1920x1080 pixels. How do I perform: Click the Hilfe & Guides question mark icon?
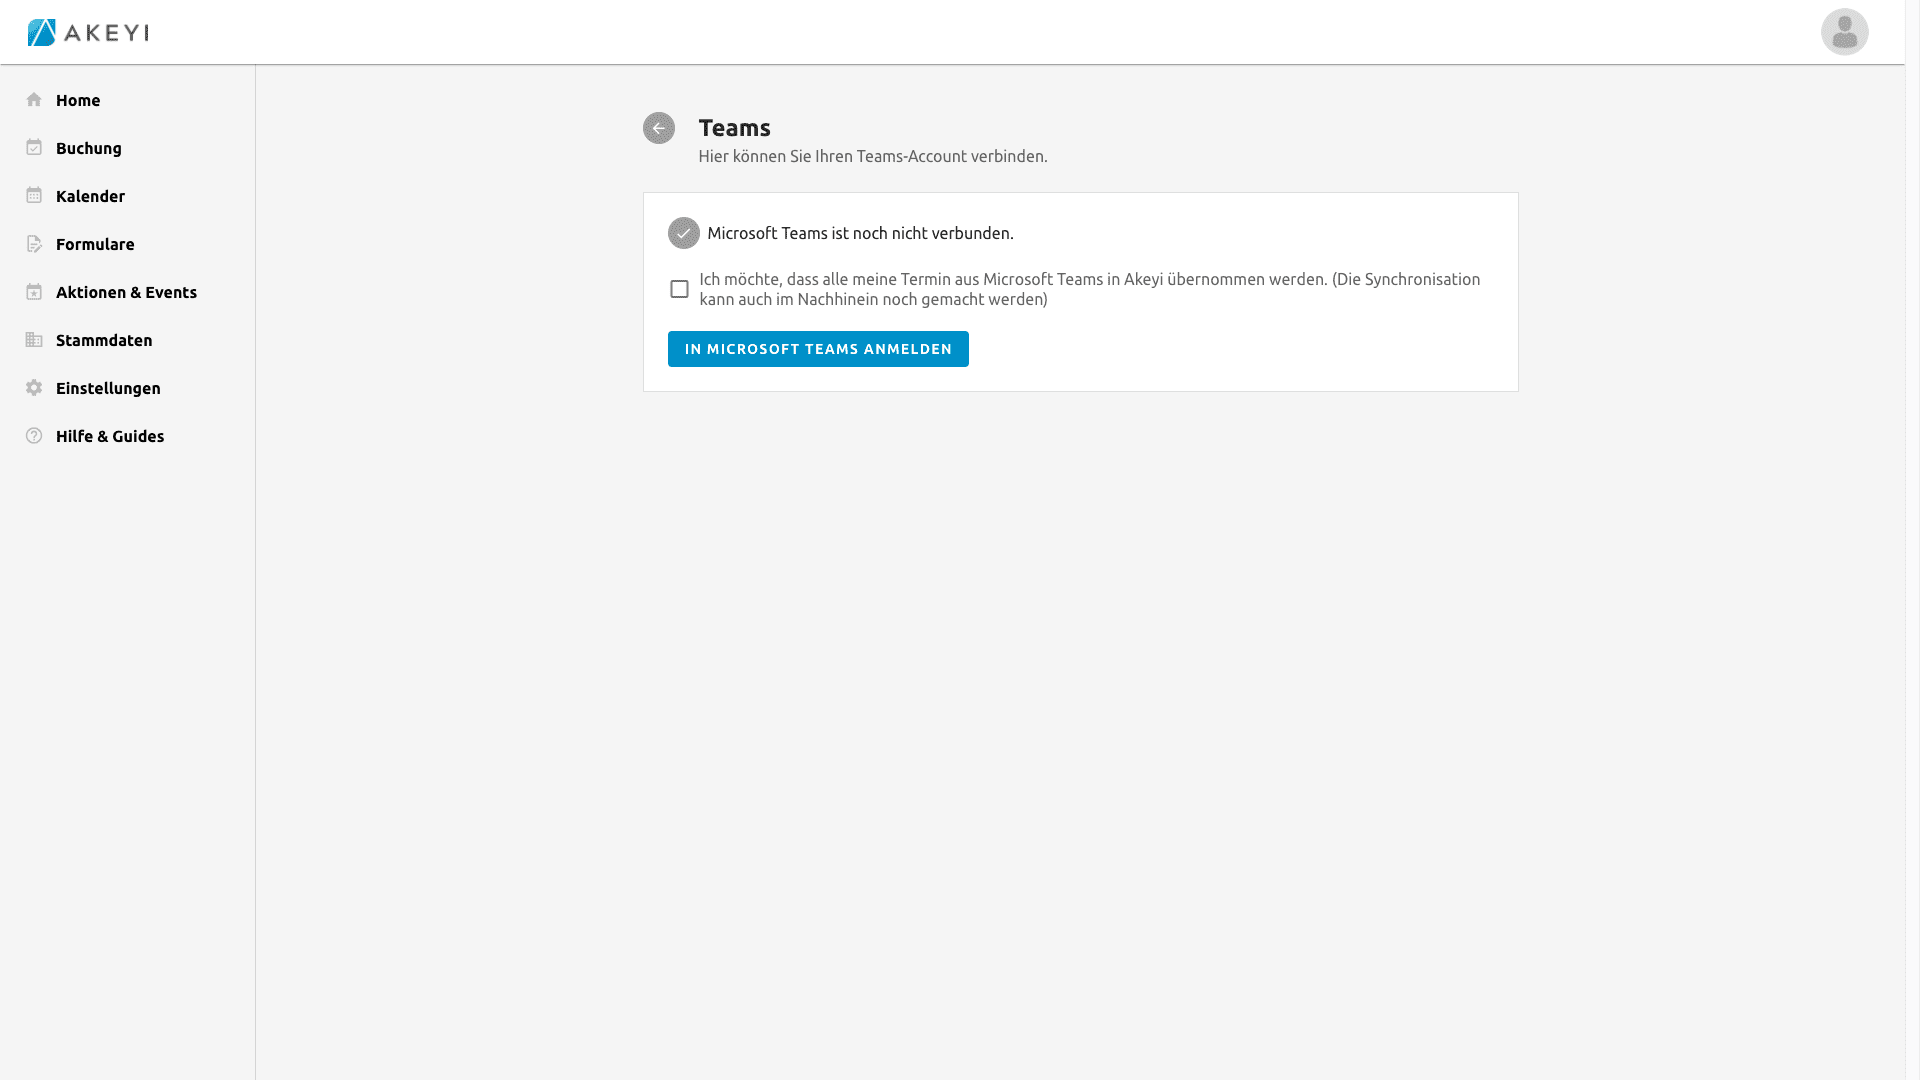(34, 436)
